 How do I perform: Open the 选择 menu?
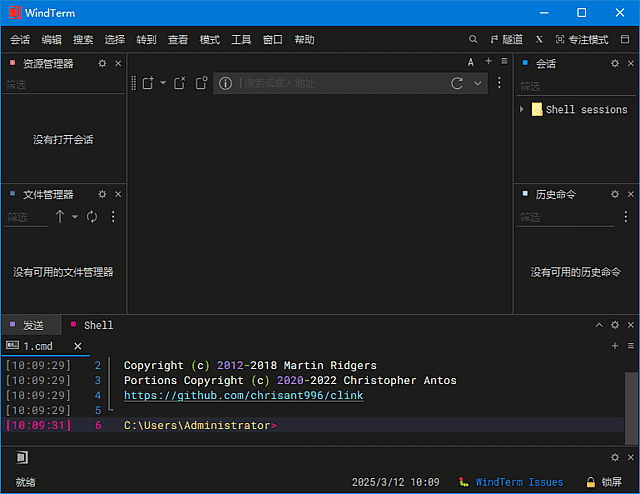tap(115, 40)
